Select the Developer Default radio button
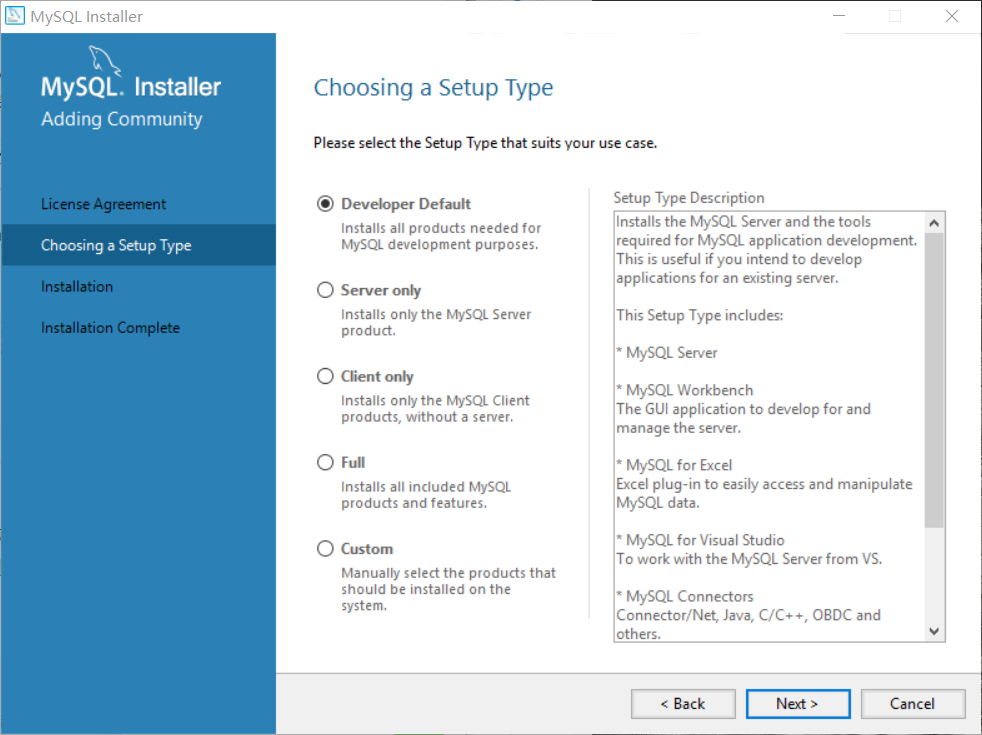This screenshot has width=982, height=735. (324, 203)
